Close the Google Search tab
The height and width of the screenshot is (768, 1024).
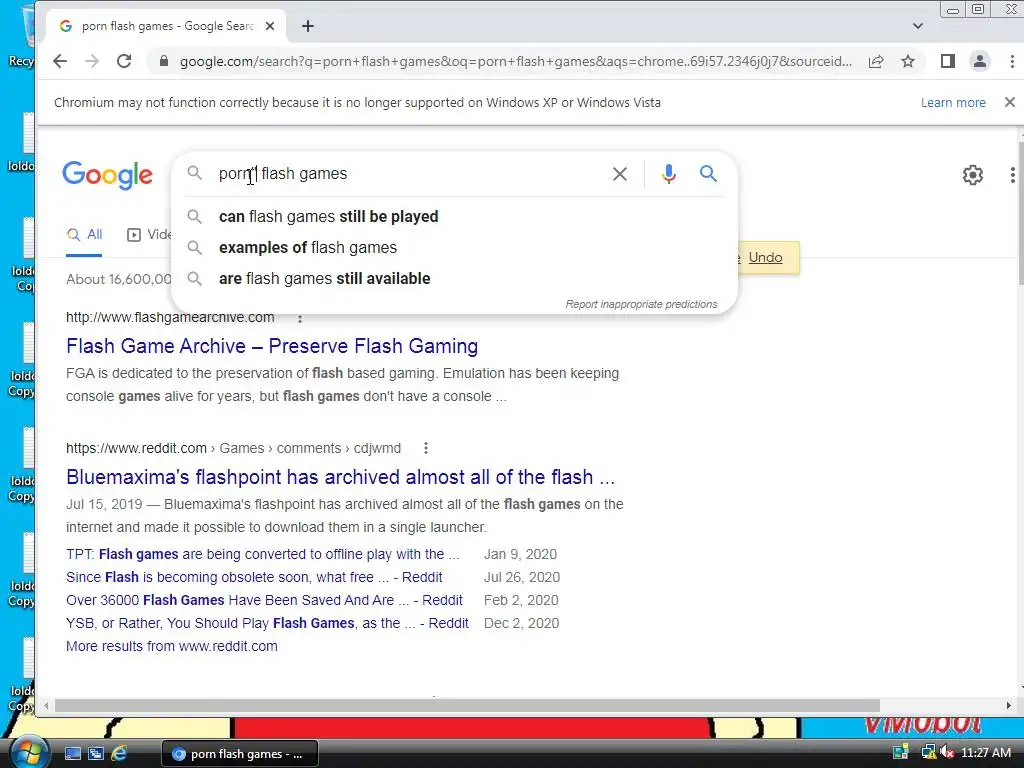pos(270,26)
